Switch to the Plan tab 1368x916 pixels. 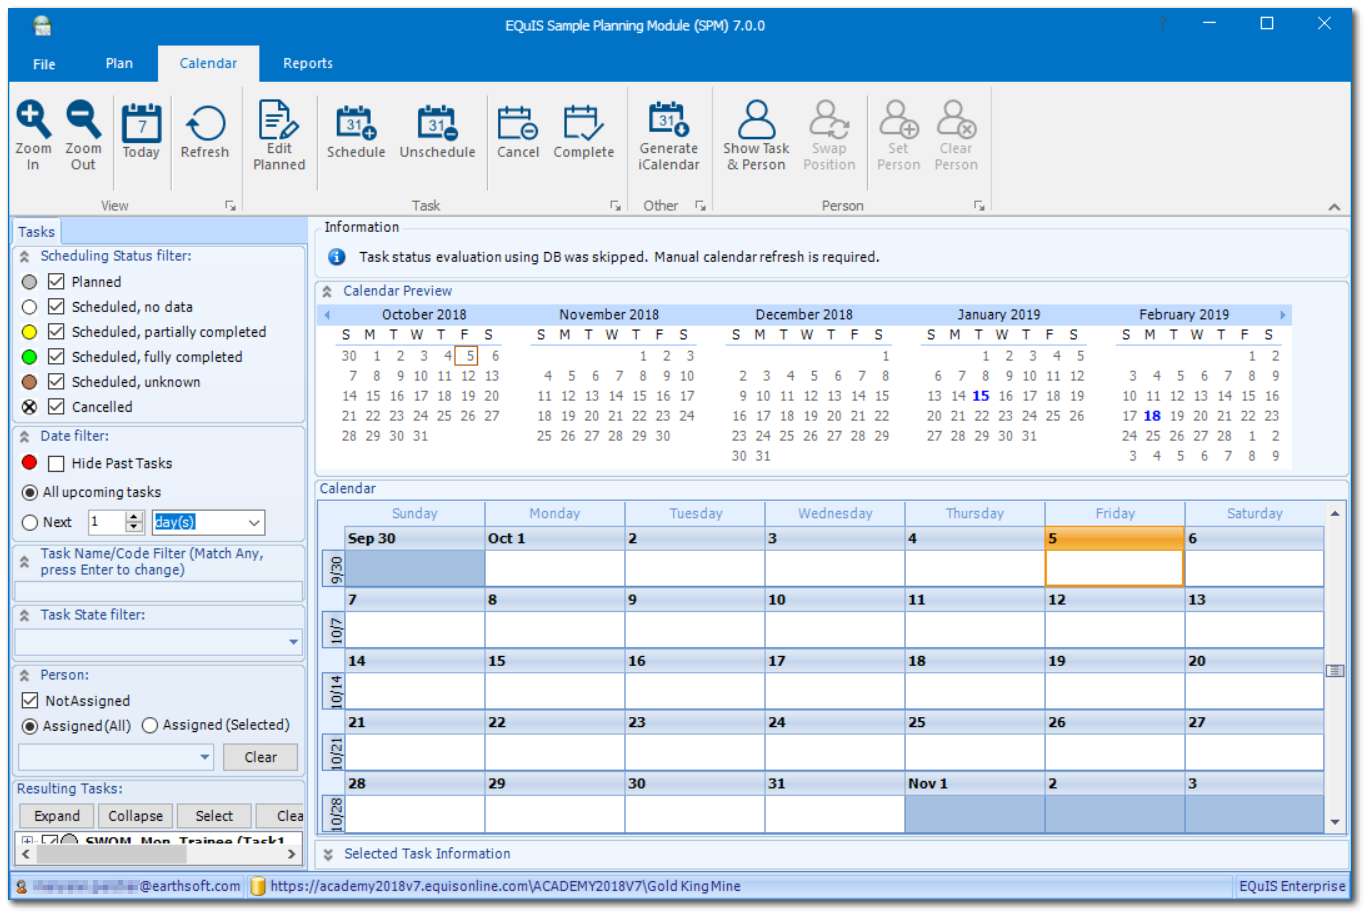(119, 63)
